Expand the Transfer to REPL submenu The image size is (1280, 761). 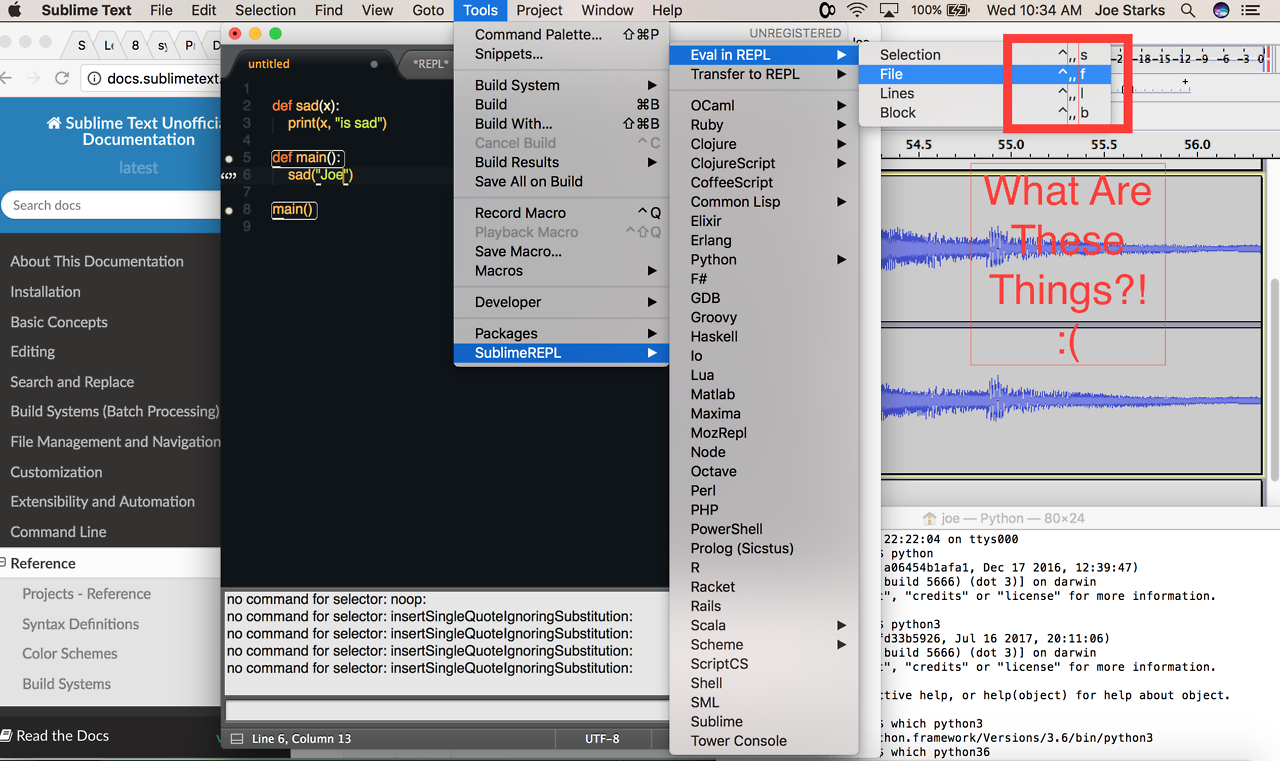point(764,74)
